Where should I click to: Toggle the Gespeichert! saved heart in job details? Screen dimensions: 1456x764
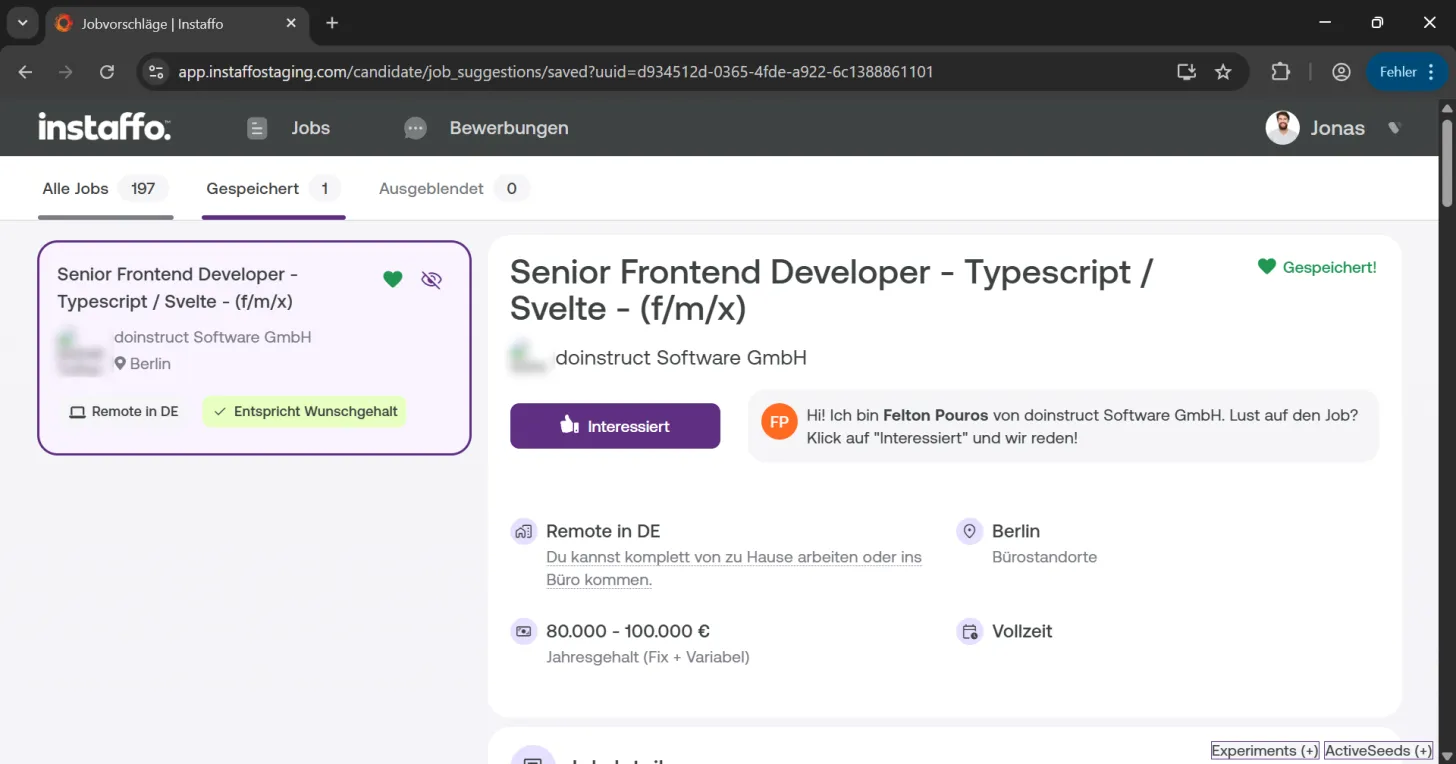coord(1317,267)
